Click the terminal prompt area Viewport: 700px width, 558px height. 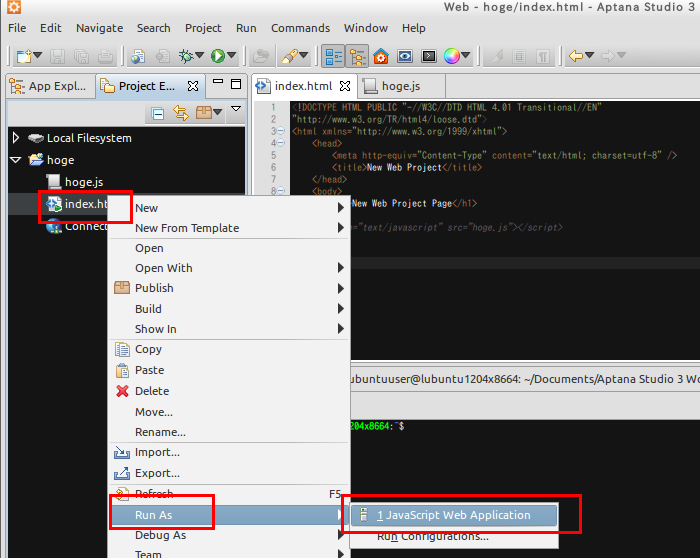[x=525, y=488]
